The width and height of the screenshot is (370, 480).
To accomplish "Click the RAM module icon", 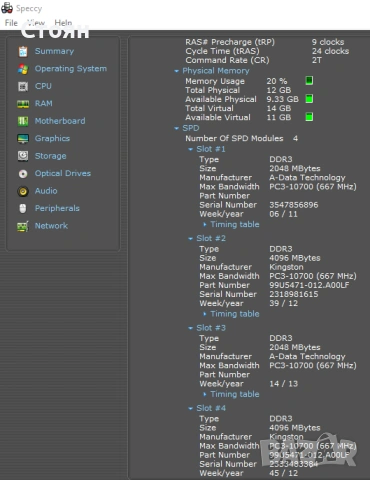I will tap(23, 104).
